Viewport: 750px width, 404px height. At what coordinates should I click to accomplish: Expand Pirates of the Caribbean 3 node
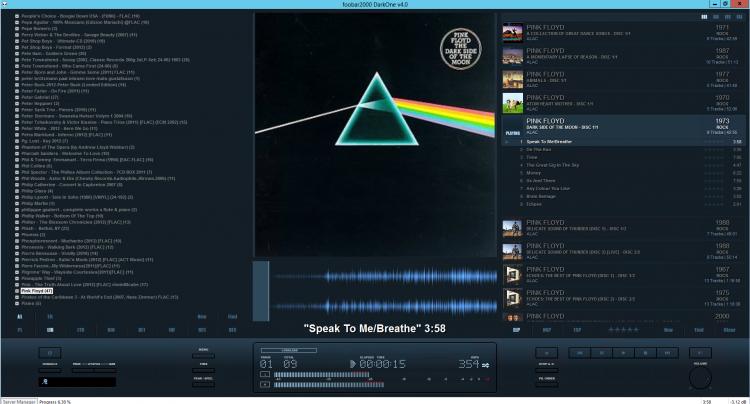click(17, 297)
